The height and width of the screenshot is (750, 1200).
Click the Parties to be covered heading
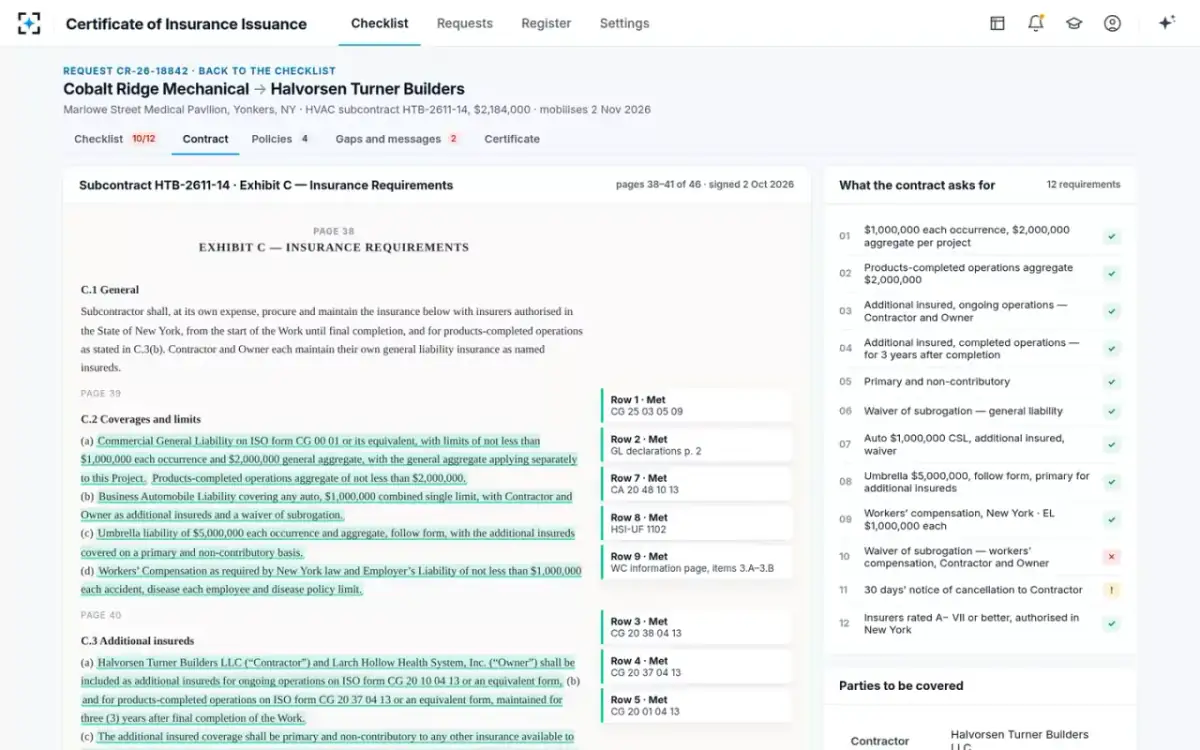[901, 686]
